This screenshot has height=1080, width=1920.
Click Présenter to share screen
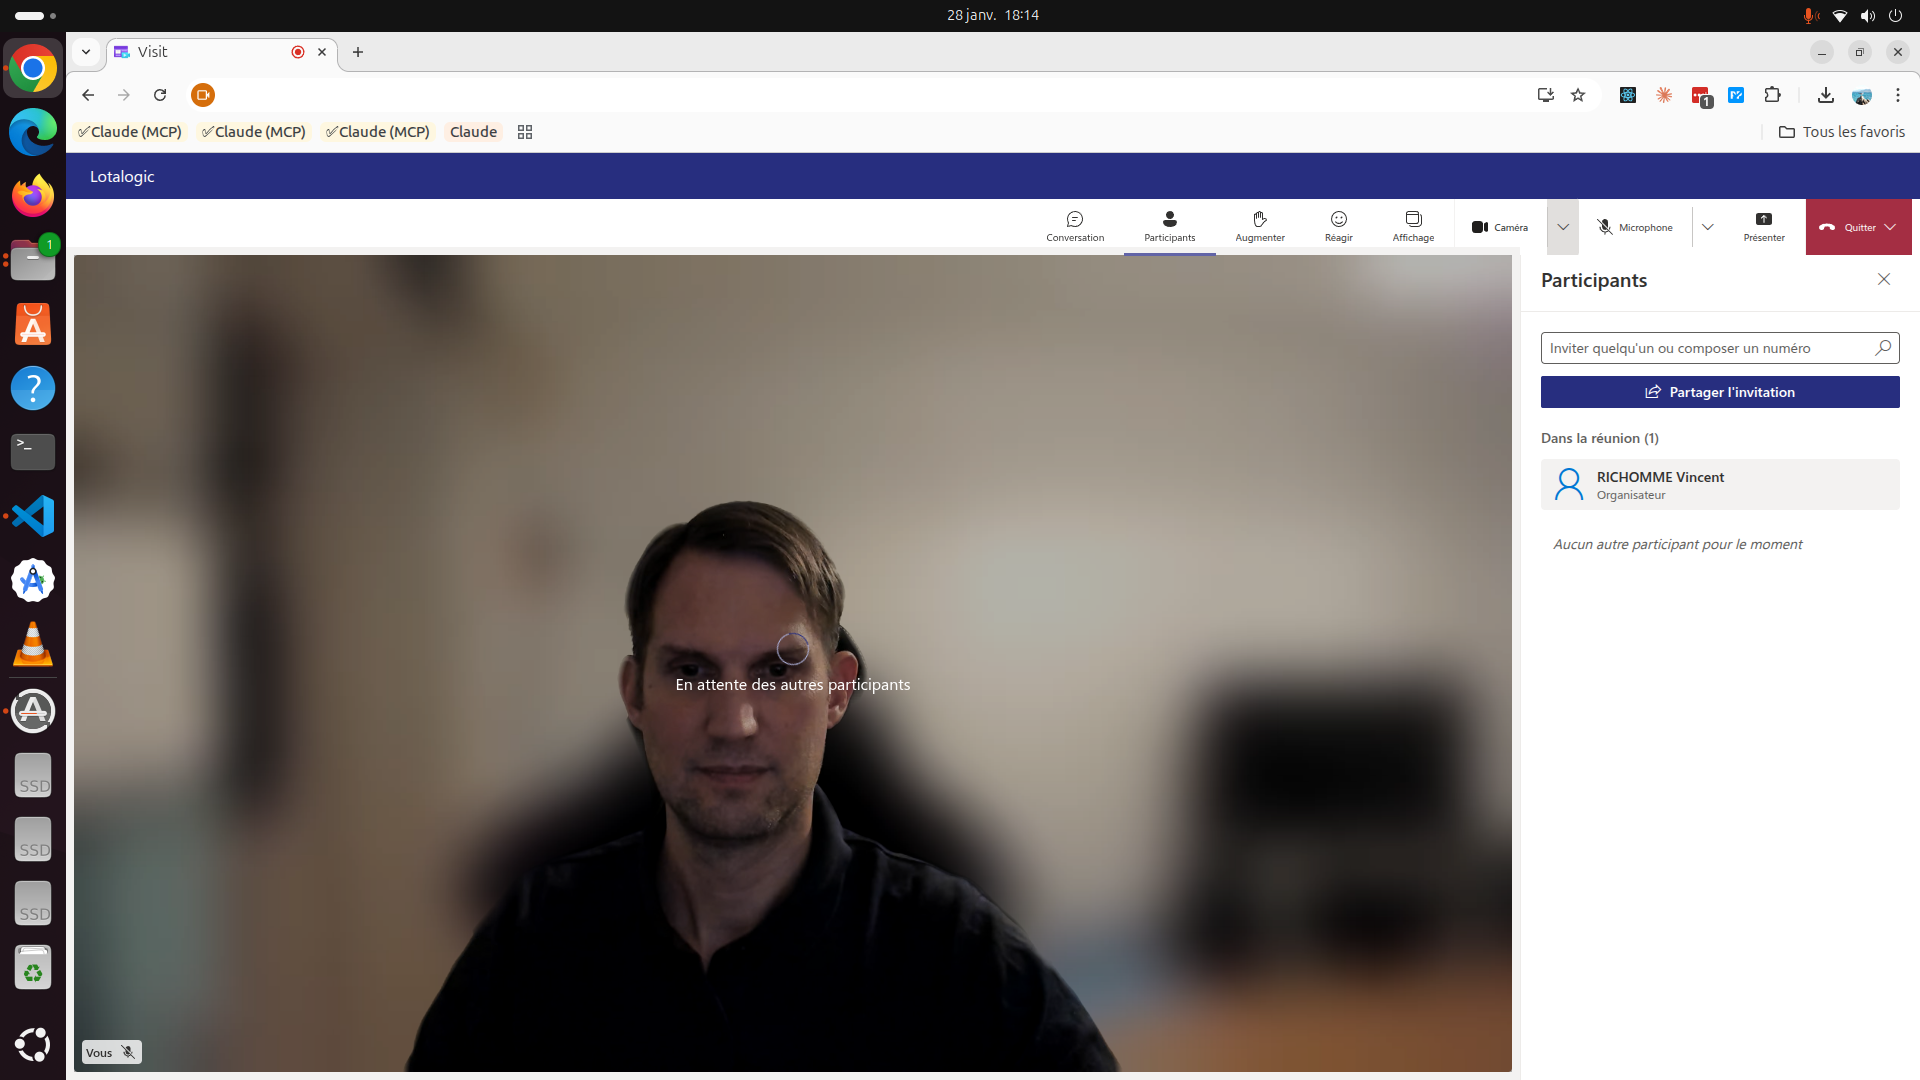point(1763,227)
